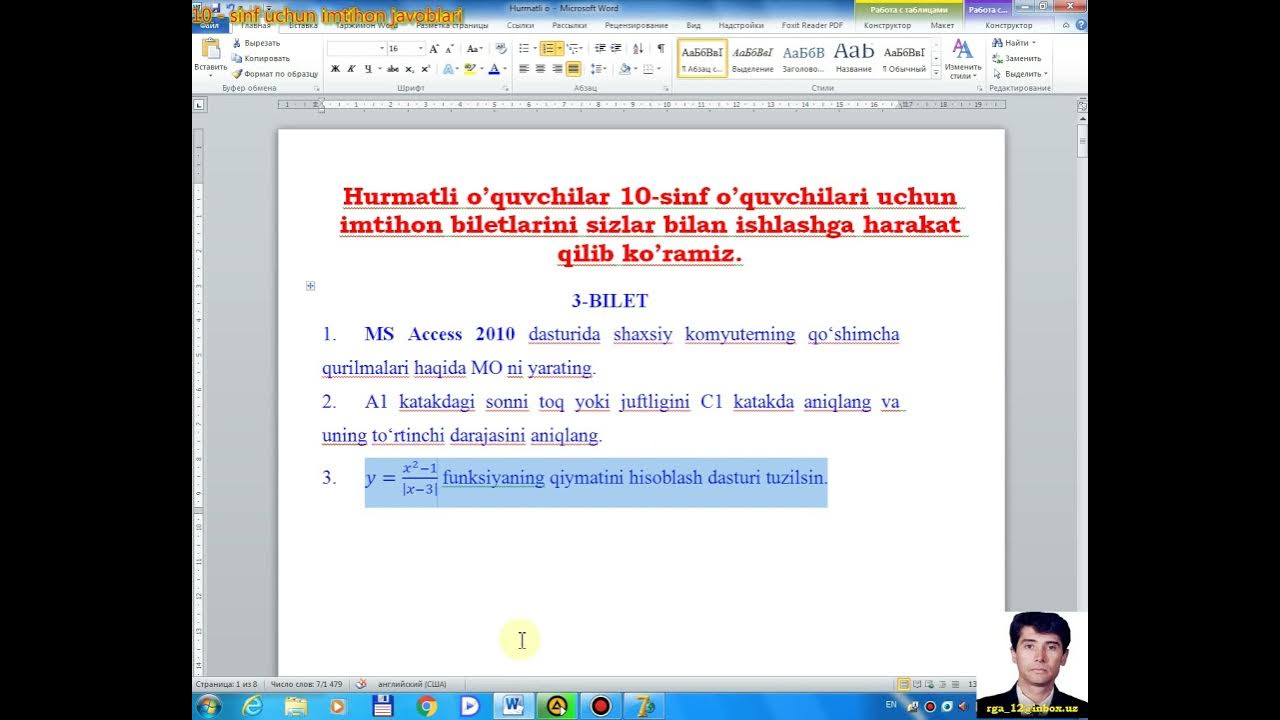
Task: Open the line spacing dropdown
Action: tap(598, 69)
